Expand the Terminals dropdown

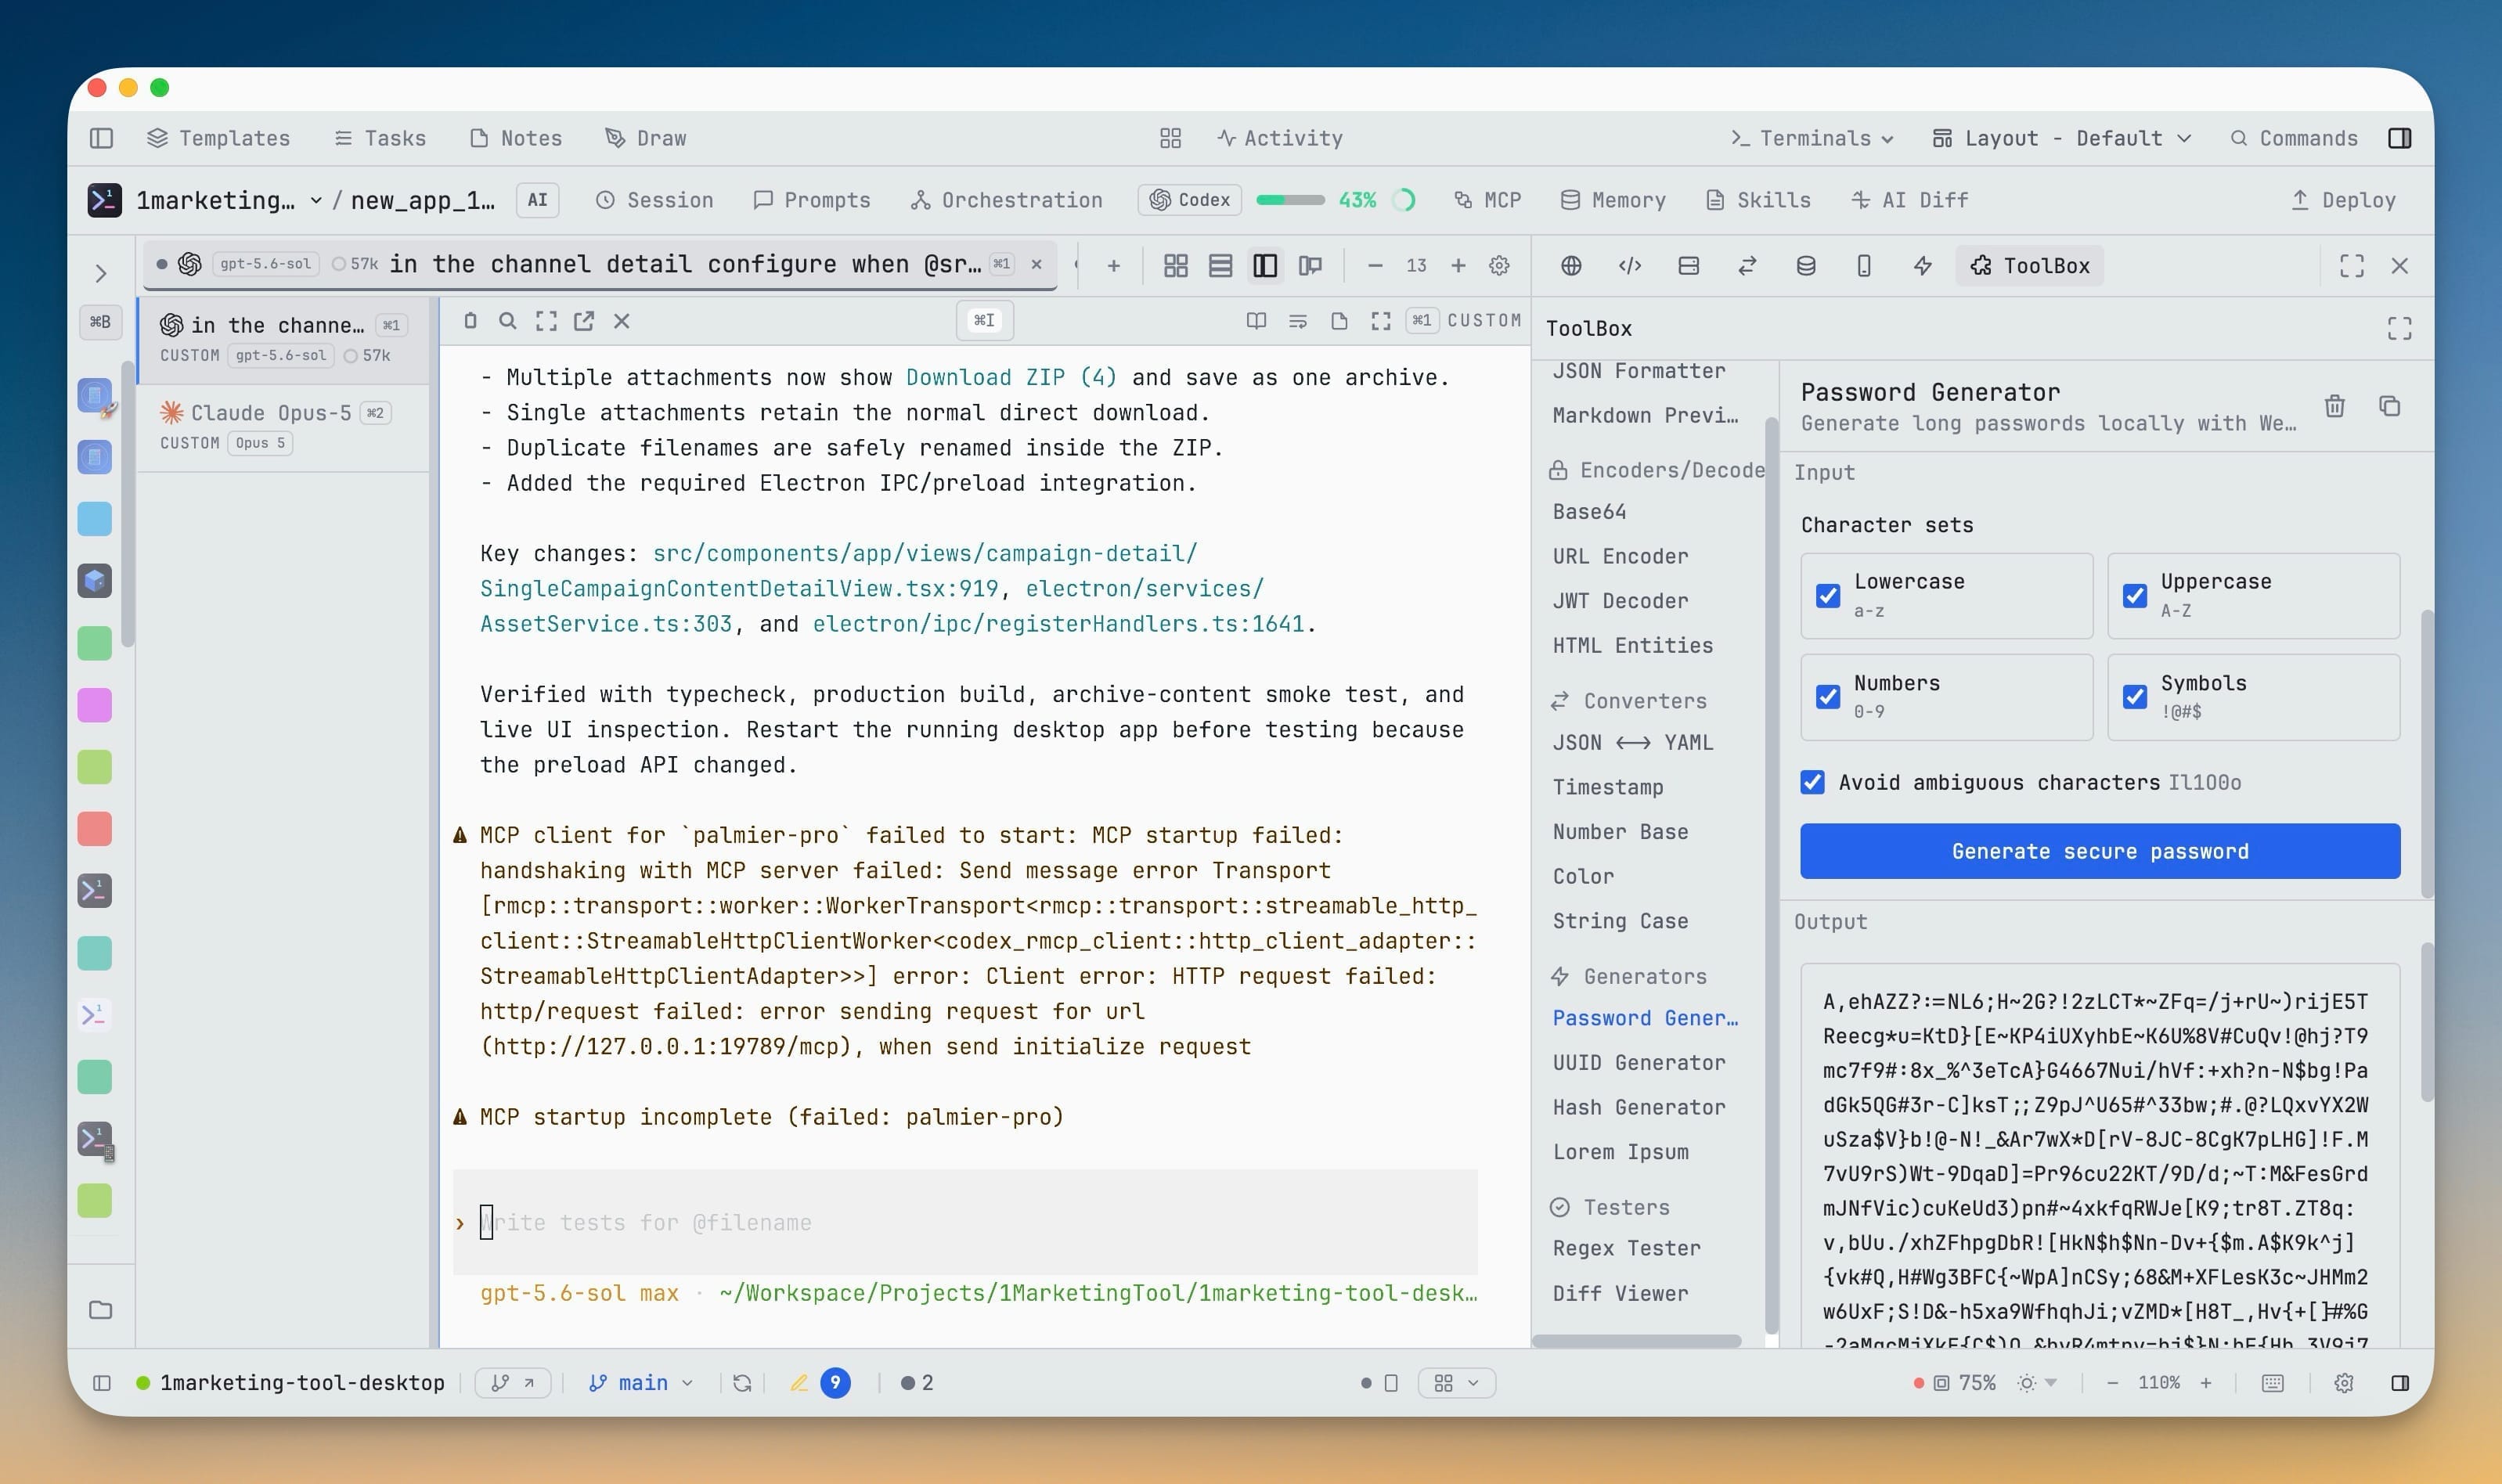pyautogui.click(x=1812, y=138)
